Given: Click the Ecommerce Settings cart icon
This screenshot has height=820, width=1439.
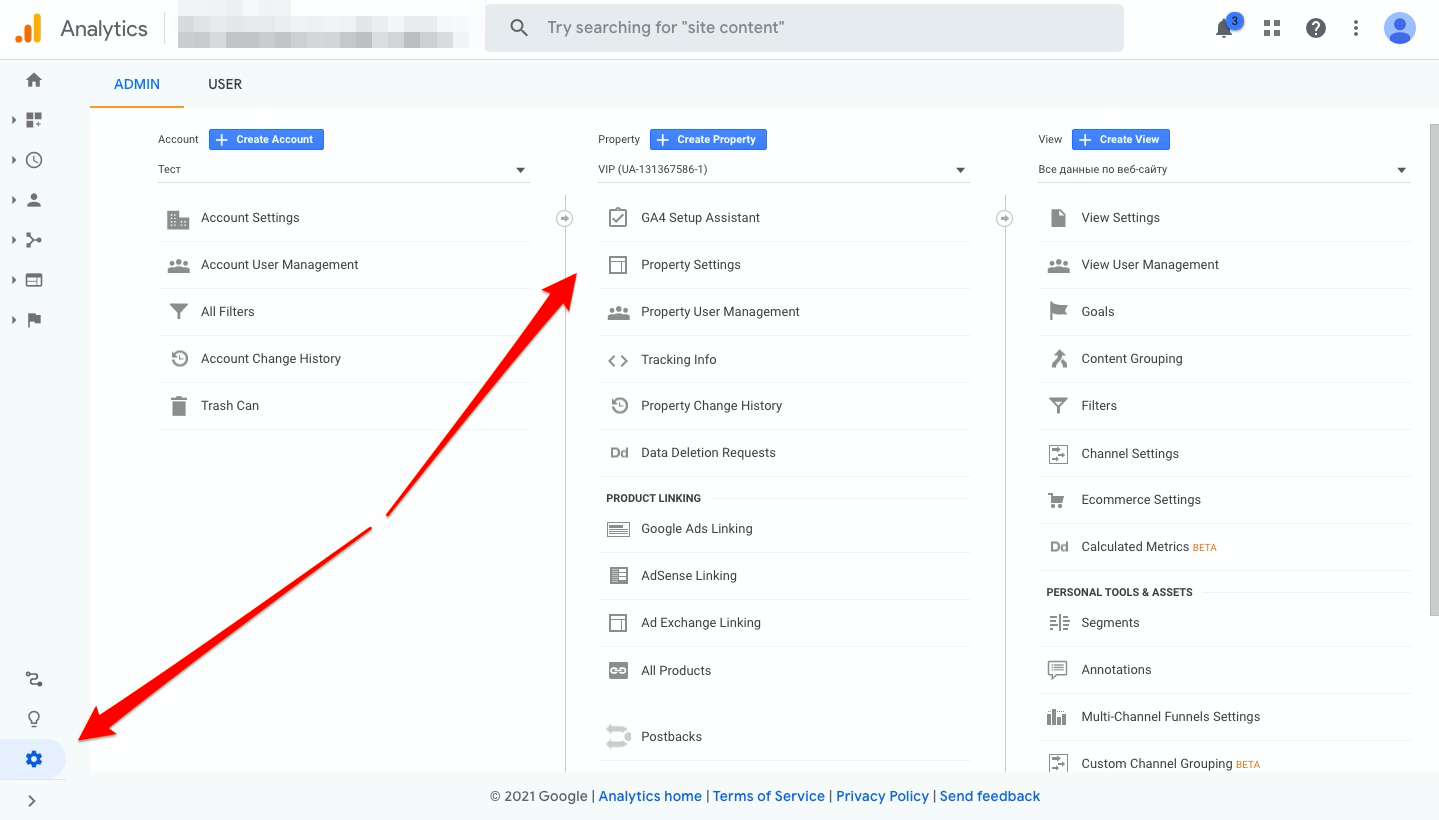Looking at the screenshot, I should click(x=1056, y=500).
